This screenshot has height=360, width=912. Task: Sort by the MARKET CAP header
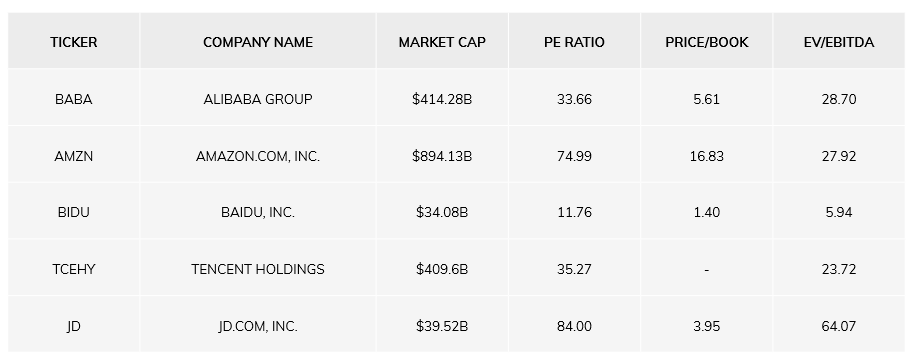442,42
